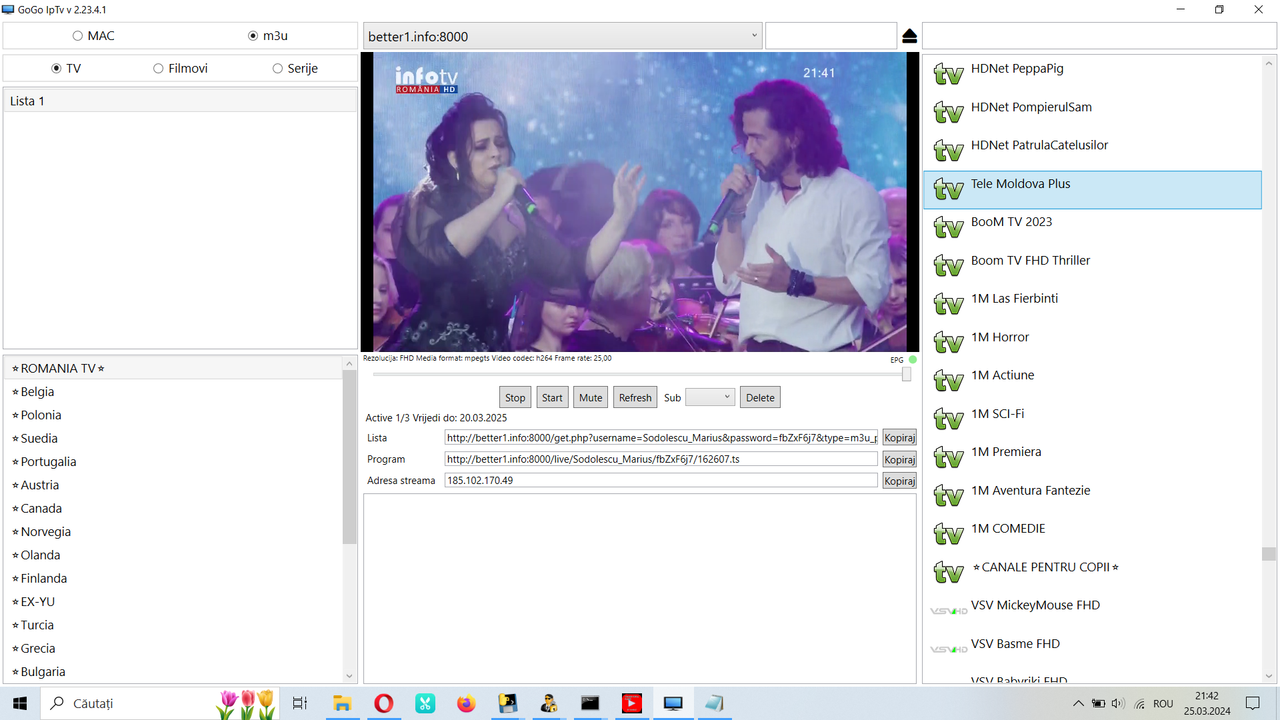Screen dimensions: 1280x720
Task: Click the Stop playback button
Action: coord(515,397)
